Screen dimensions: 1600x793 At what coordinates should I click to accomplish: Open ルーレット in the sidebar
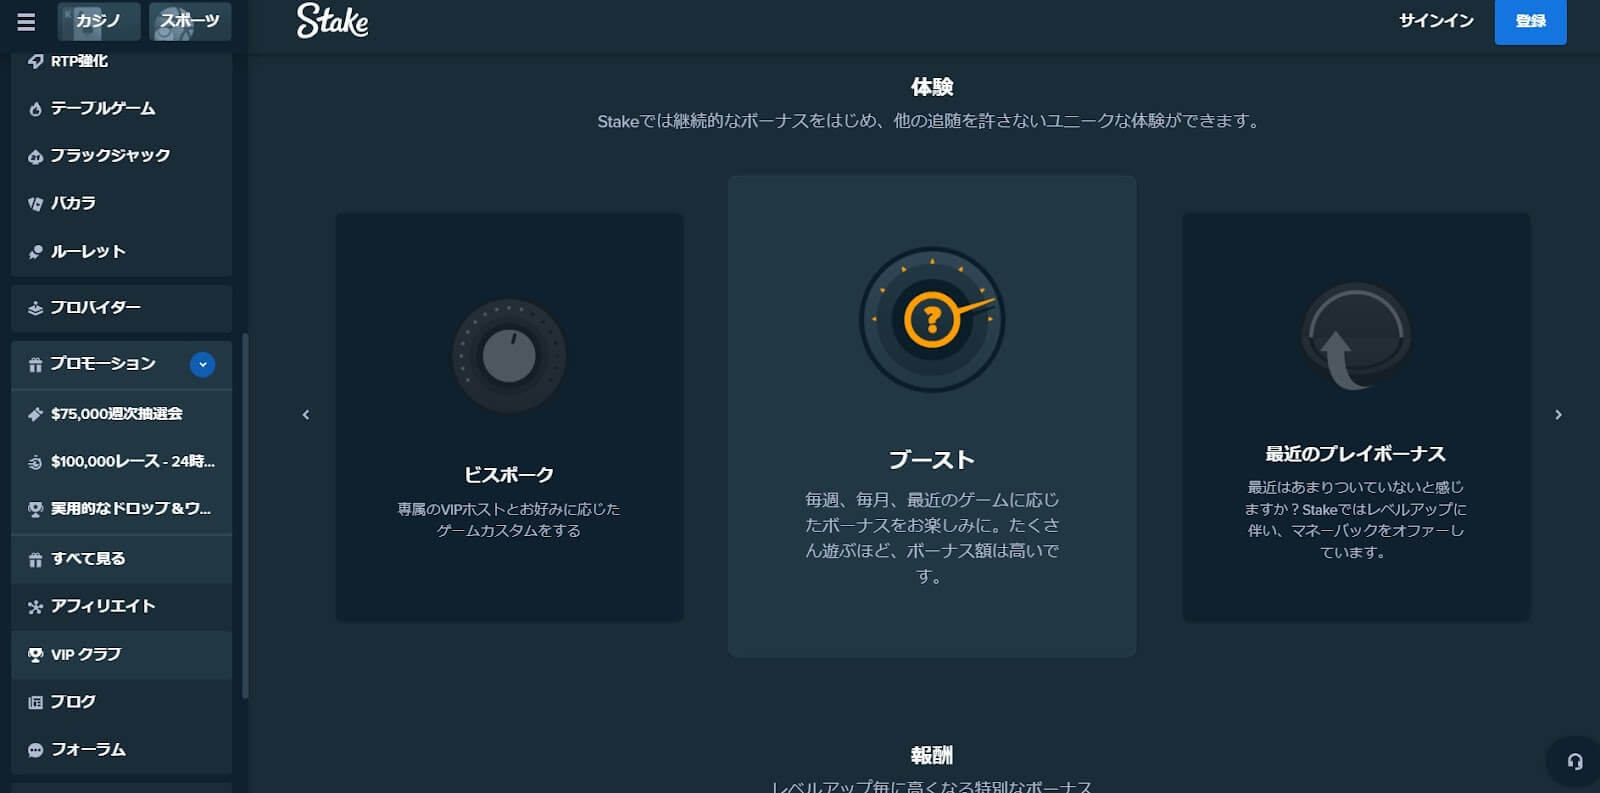122,251
